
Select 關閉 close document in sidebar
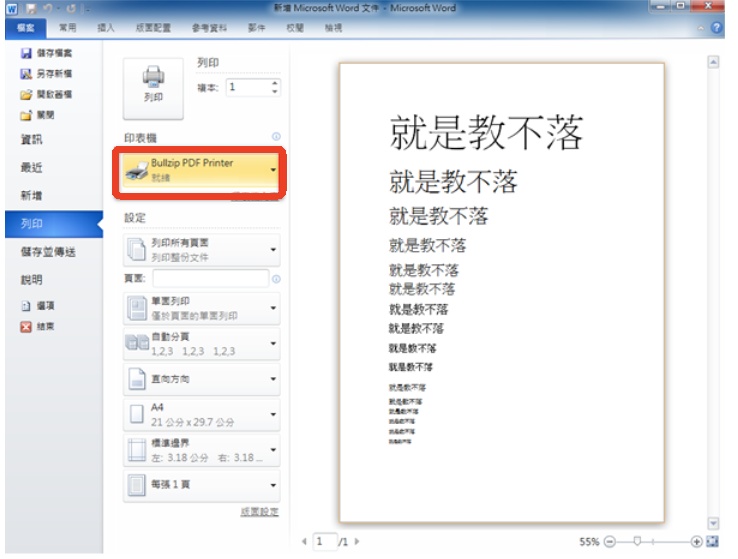click(37, 115)
